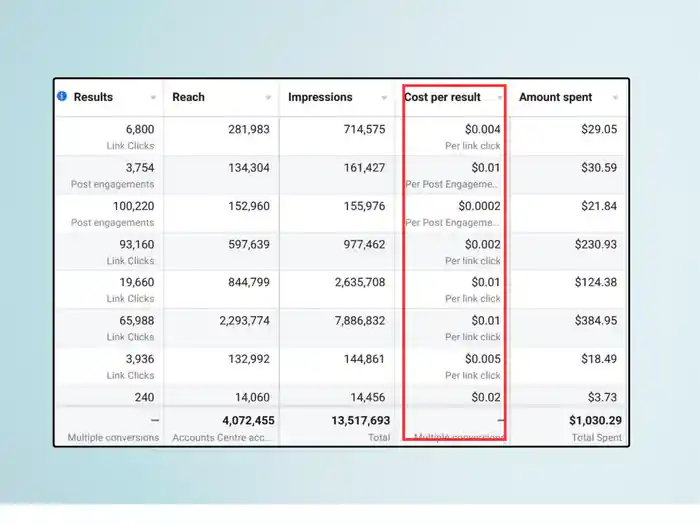Screen dimensions: 700x525
Task: Sort by the Reach column header
Action: pos(188,97)
